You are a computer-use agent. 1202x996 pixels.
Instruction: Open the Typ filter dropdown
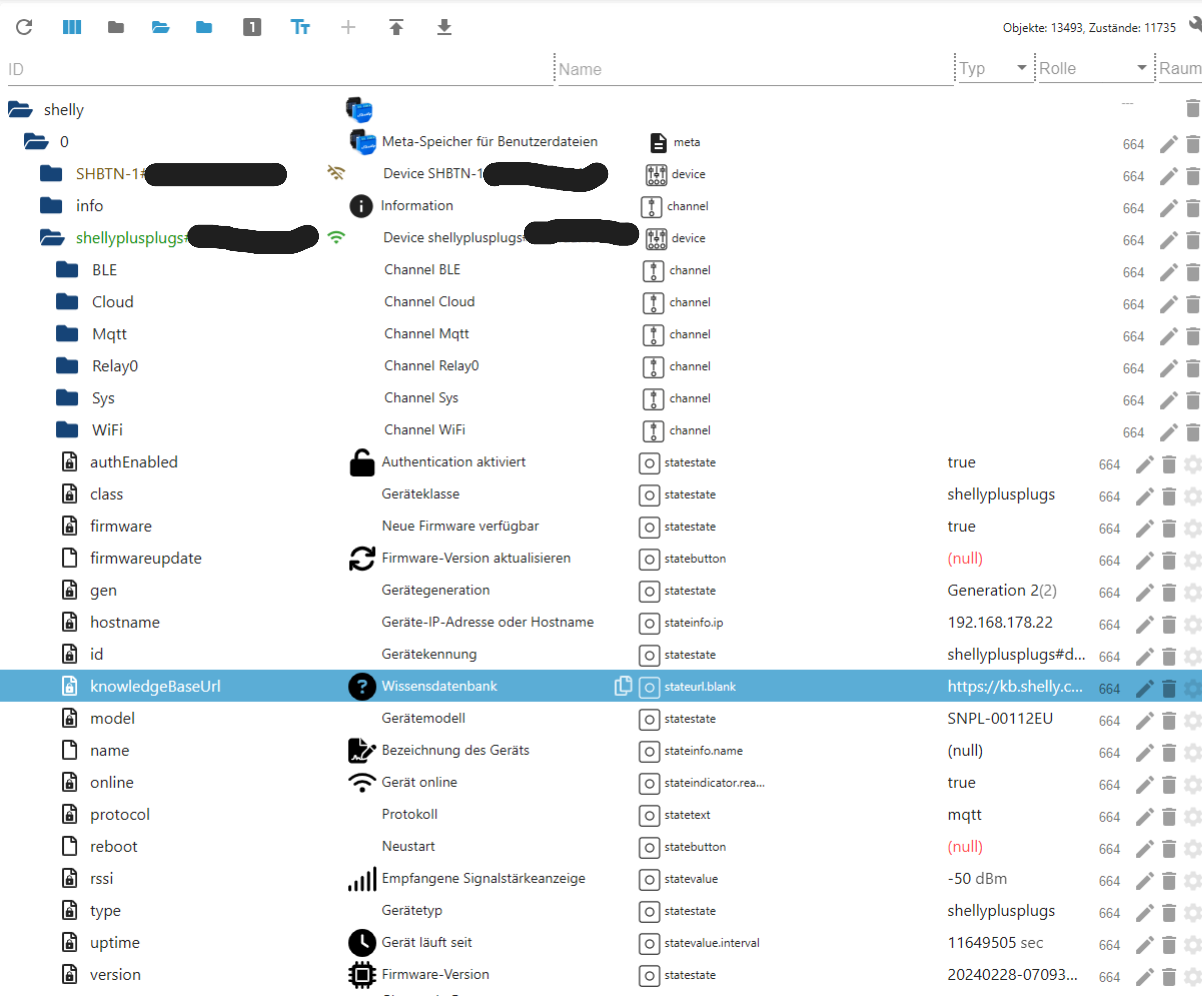pos(995,68)
